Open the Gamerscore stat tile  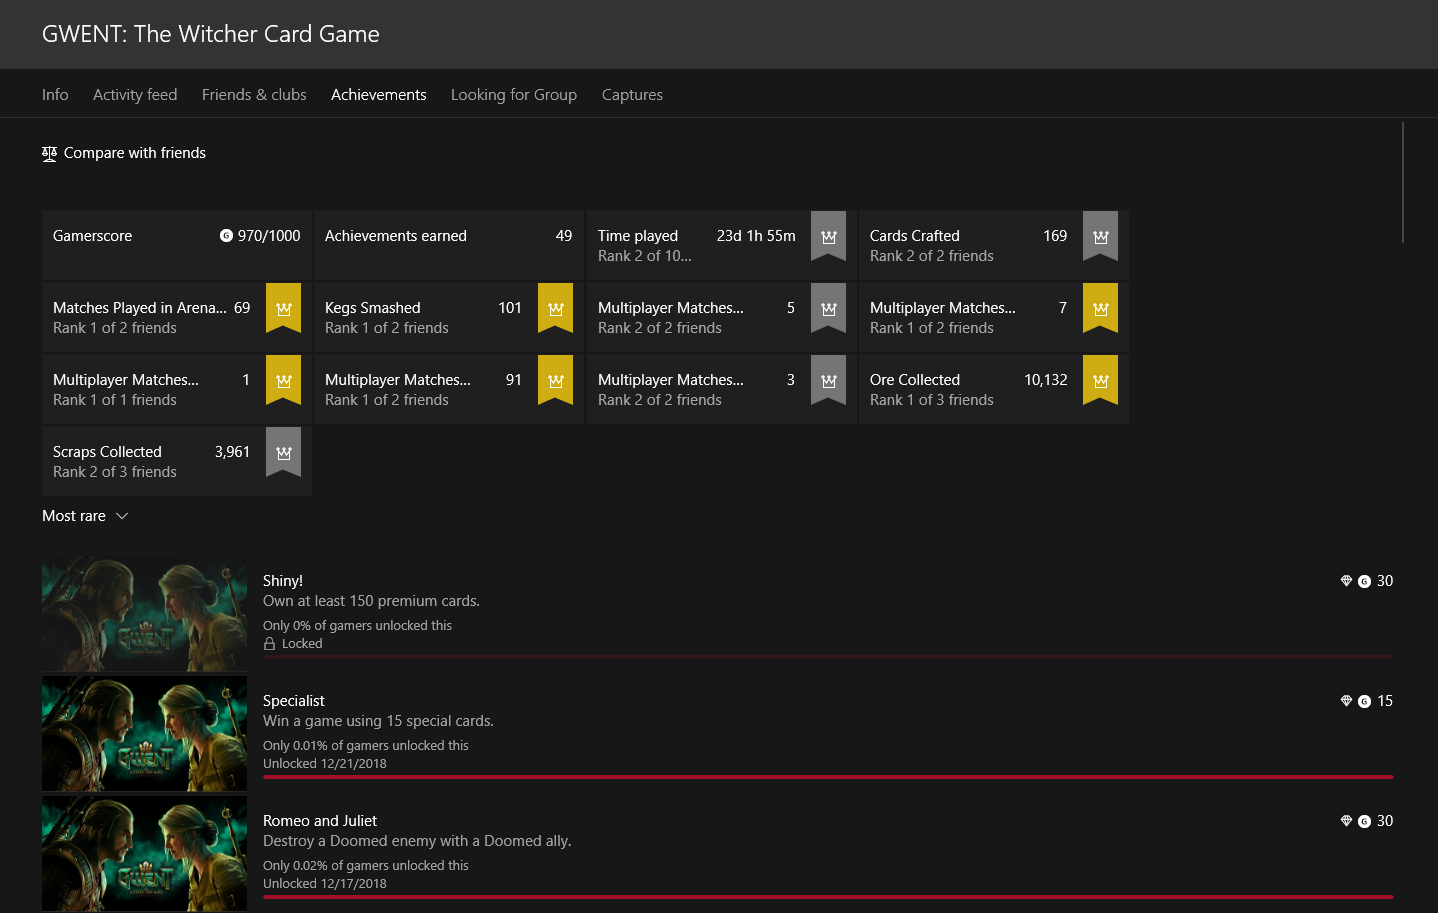click(x=177, y=245)
